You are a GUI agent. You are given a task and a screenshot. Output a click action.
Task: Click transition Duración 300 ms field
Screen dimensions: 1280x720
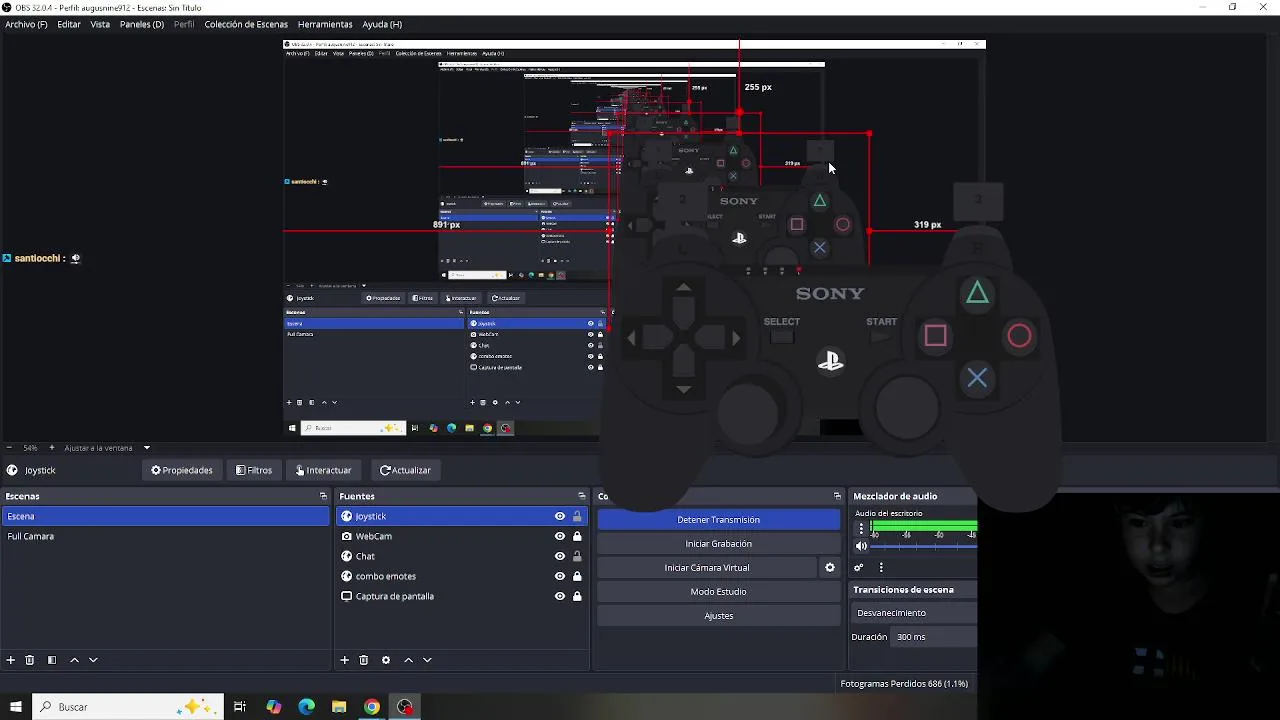click(x=935, y=637)
